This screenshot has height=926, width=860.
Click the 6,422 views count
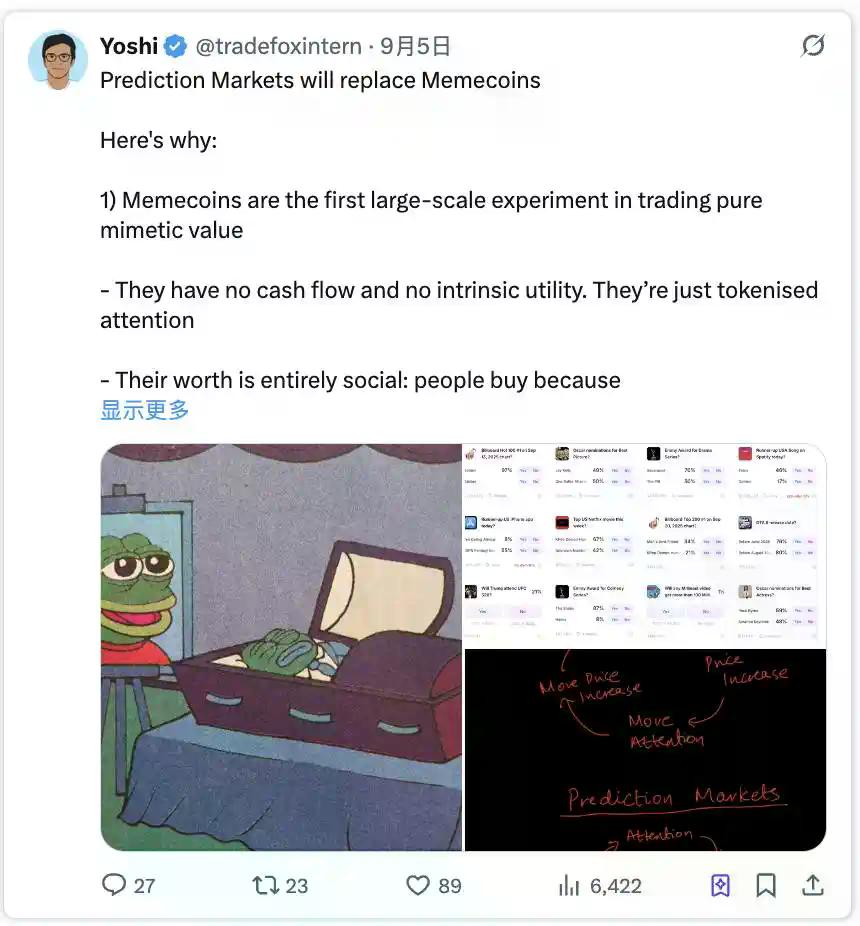(615, 886)
